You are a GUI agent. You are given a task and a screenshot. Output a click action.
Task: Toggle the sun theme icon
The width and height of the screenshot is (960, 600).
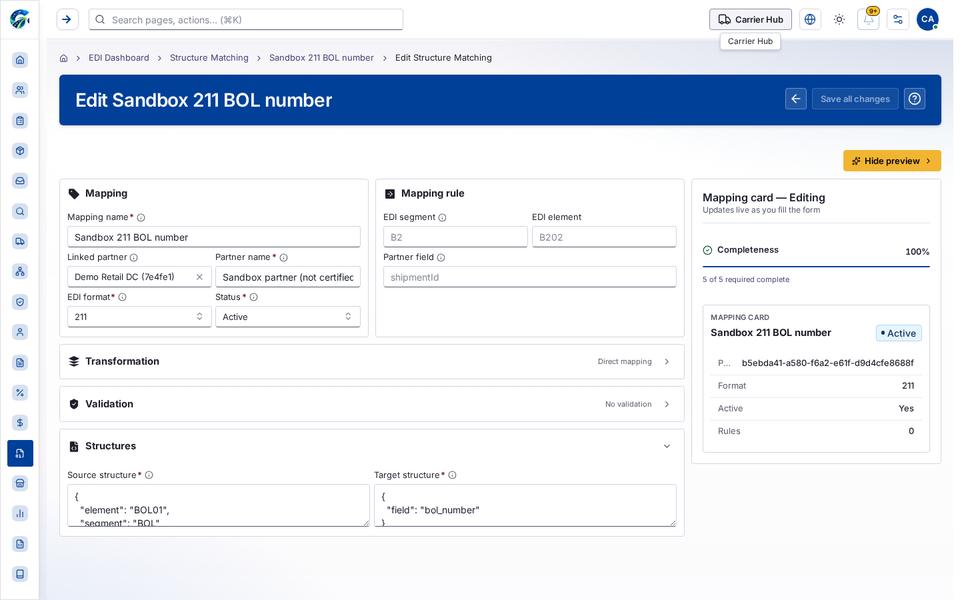pos(839,20)
